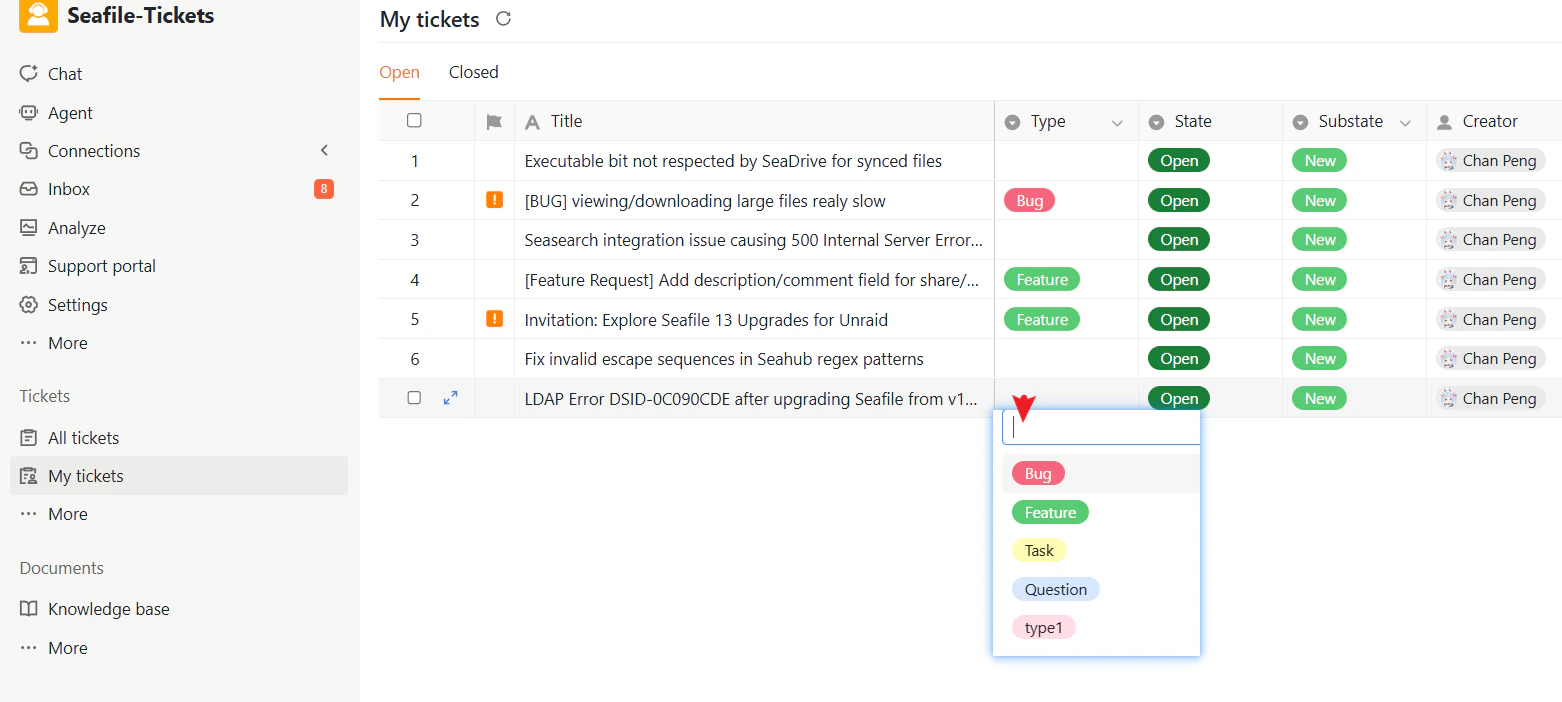Open 'Invitation: Explore Seafile 13 Upgrades' ticket

tap(706, 320)
